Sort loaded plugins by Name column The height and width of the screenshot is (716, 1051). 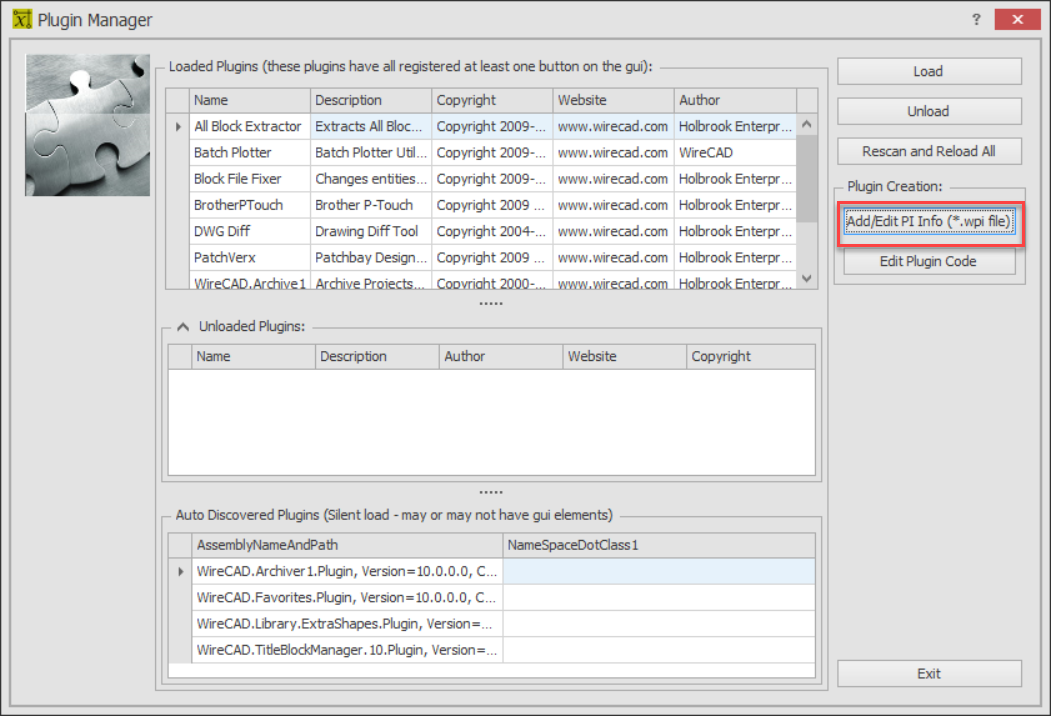[x=250, y=100]
